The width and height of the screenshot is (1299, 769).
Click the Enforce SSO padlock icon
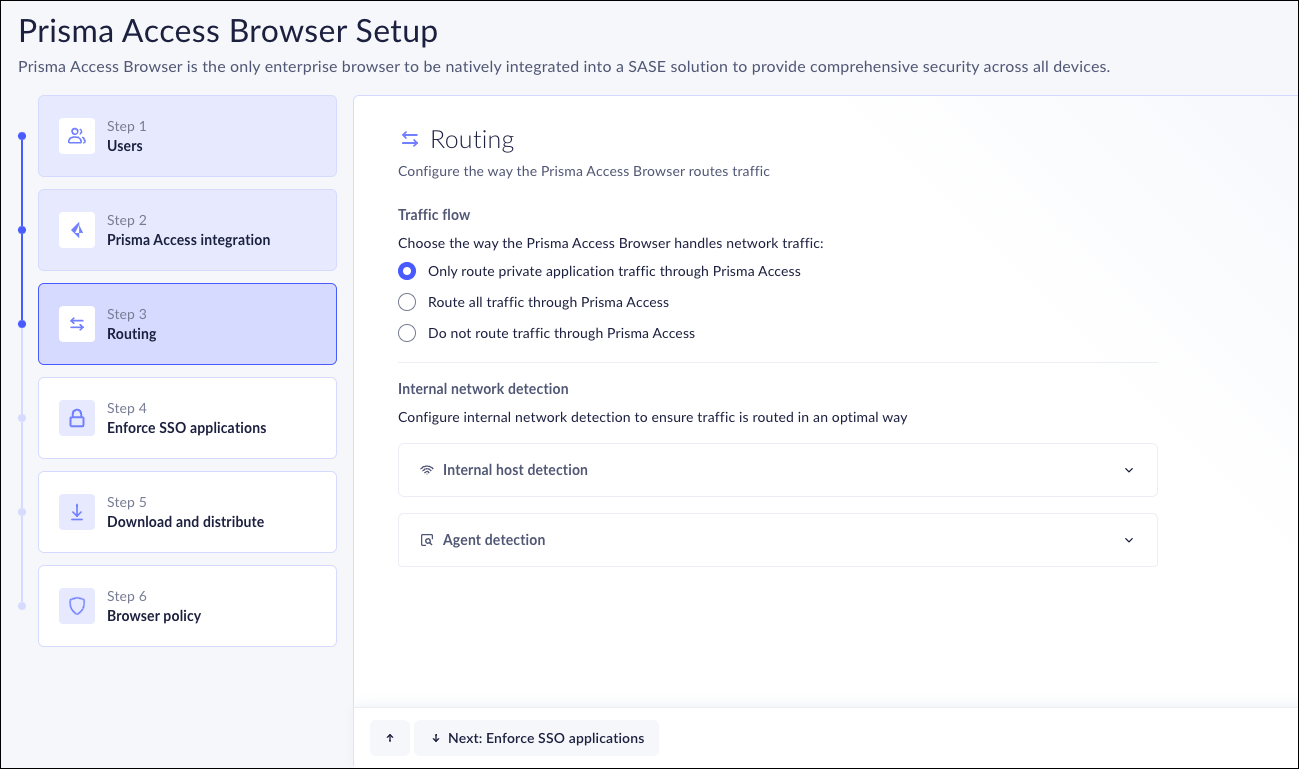pyautogui.click(x=77, y=418)
